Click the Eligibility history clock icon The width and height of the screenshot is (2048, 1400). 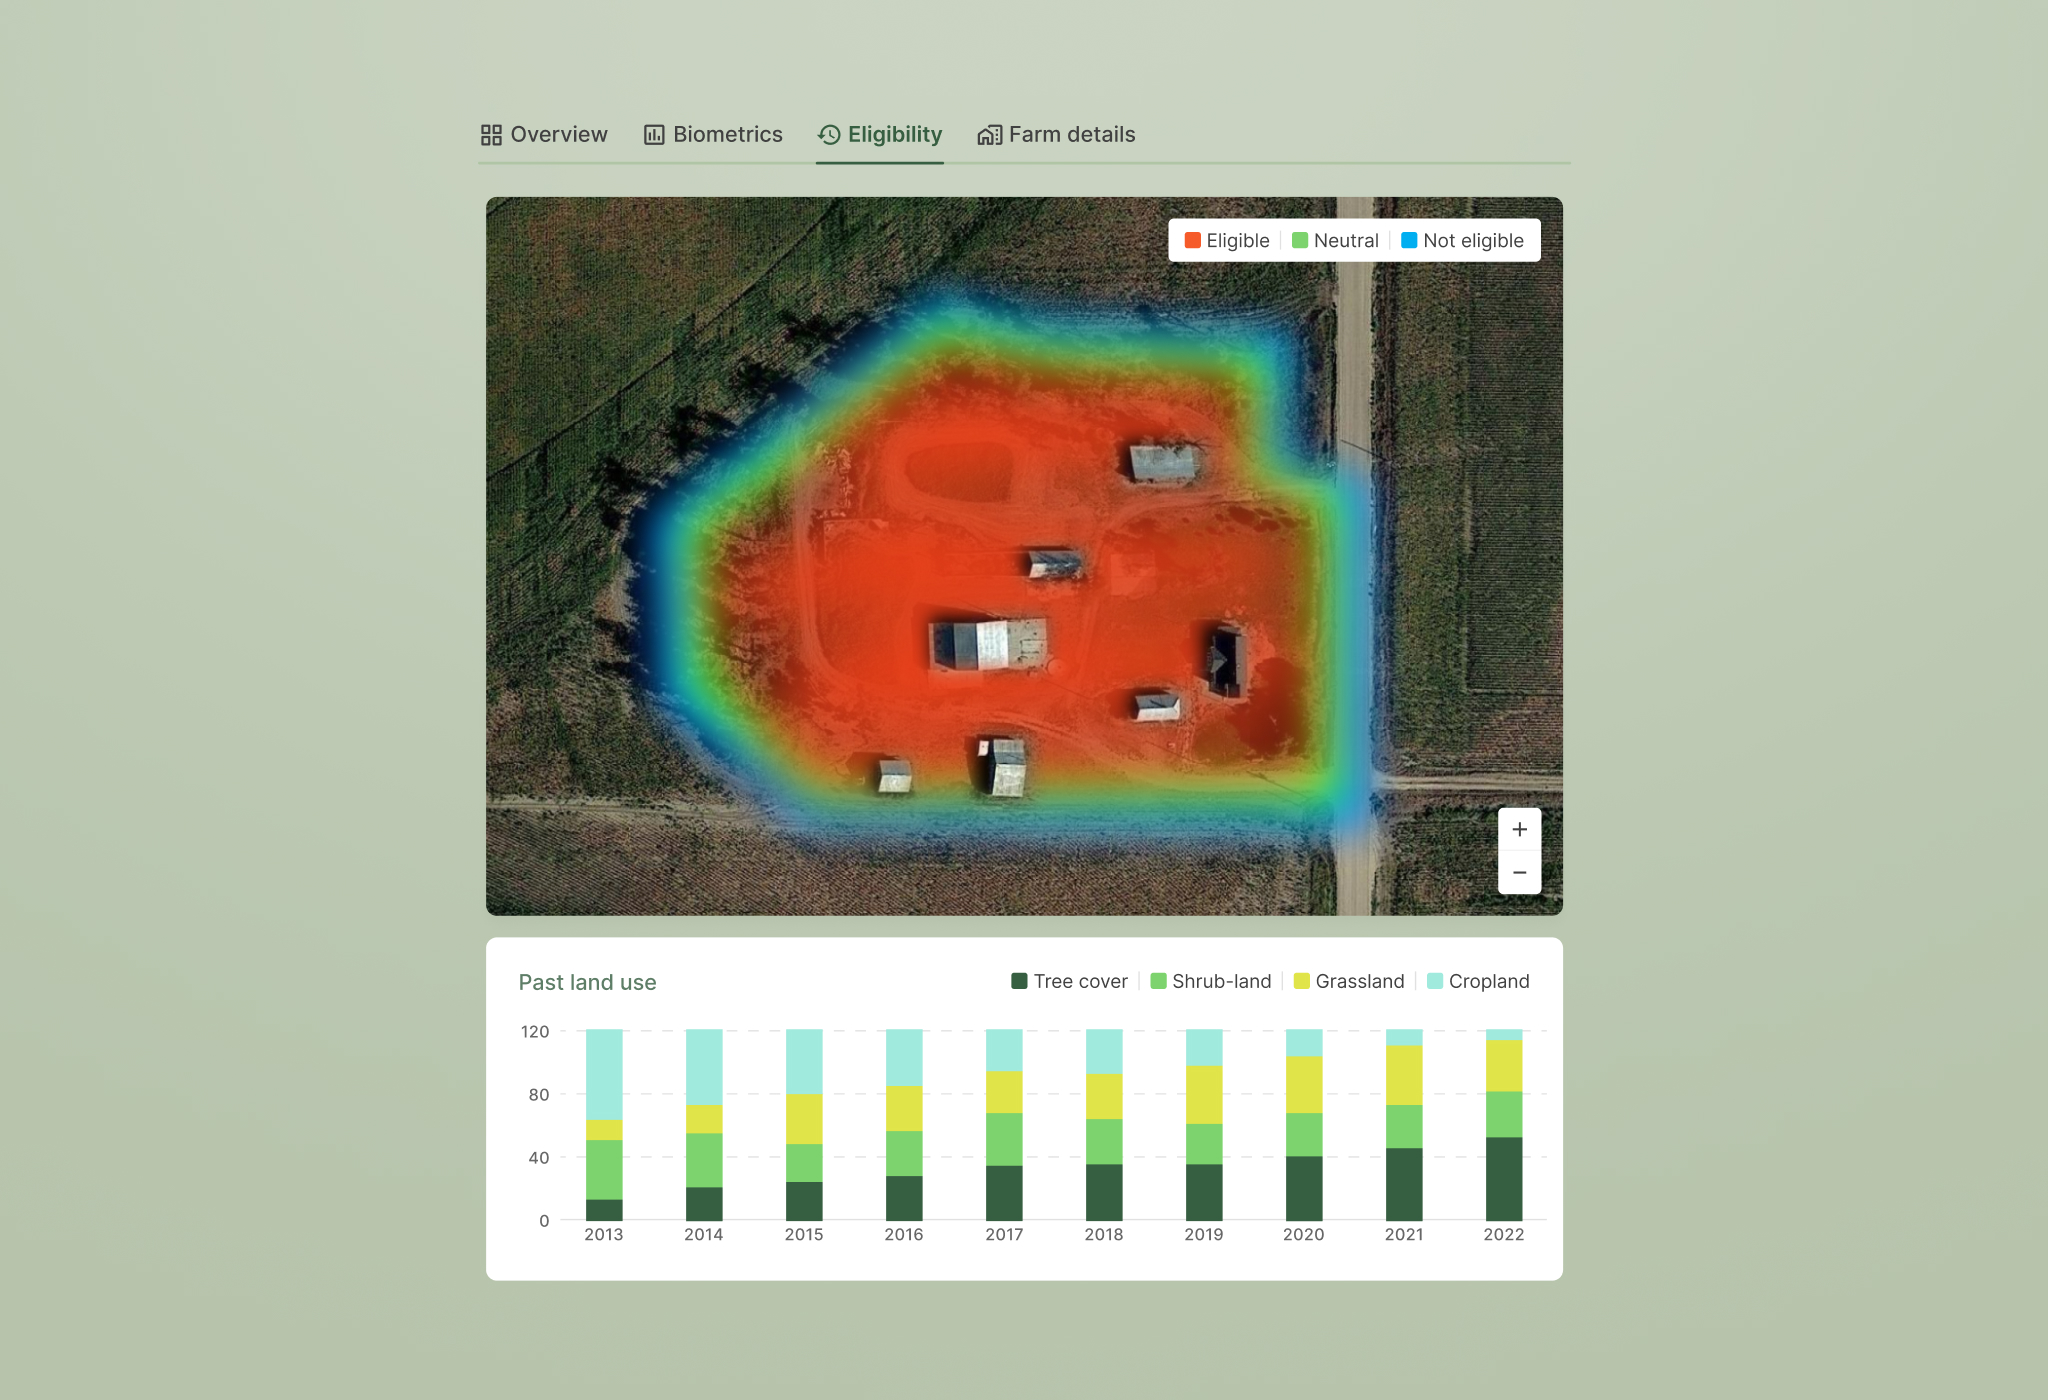[829, 135]
